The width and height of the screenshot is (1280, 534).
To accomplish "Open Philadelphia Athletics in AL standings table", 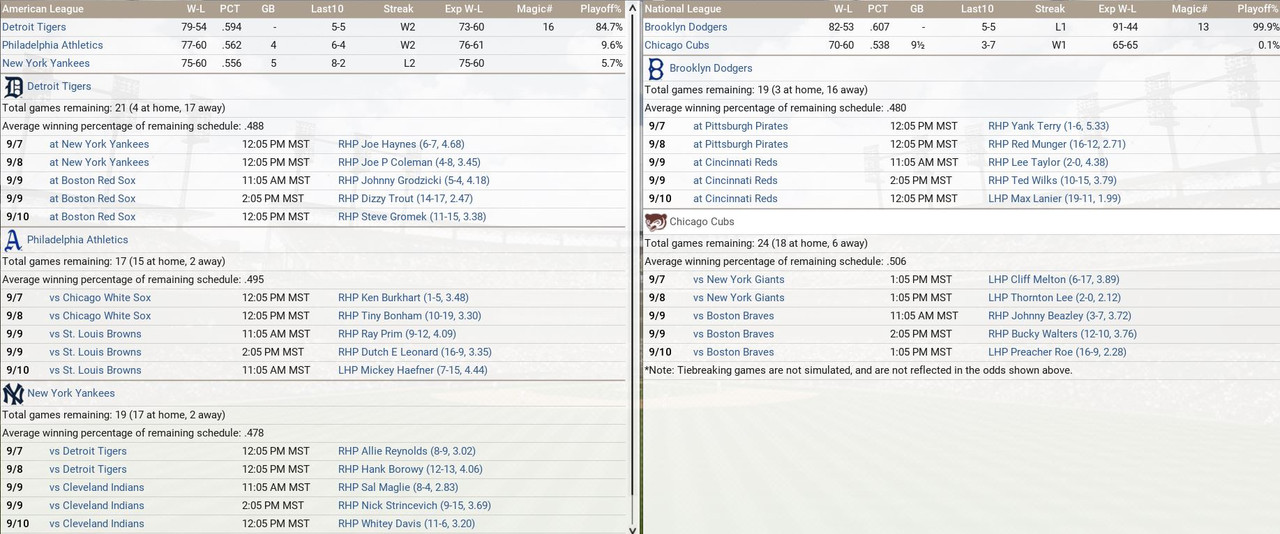I will click(52, 45).
